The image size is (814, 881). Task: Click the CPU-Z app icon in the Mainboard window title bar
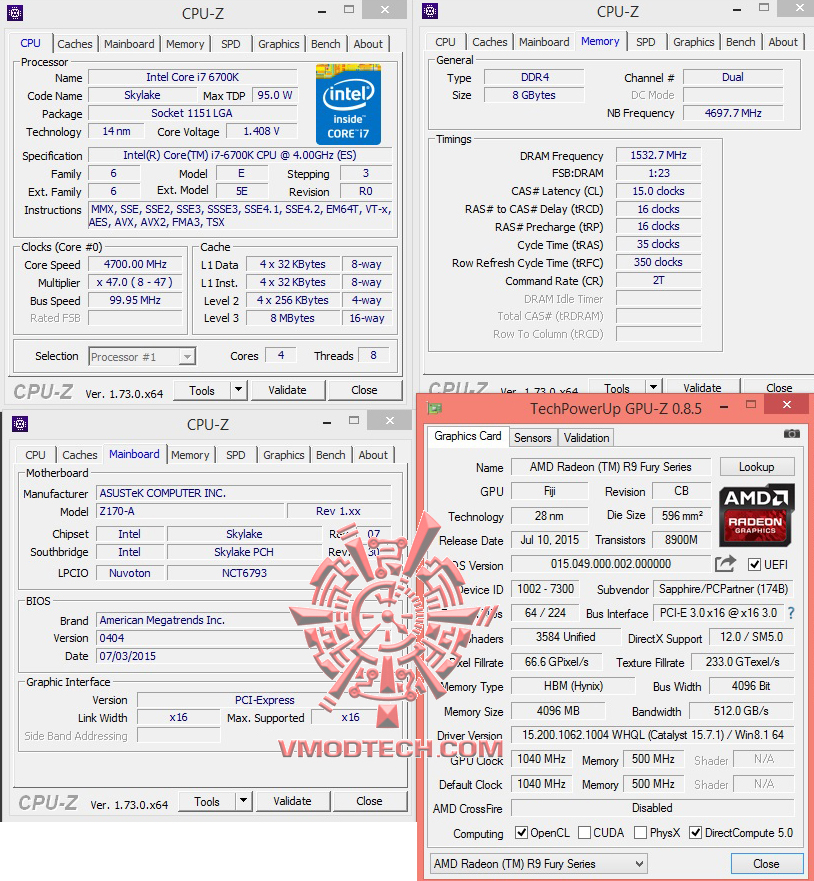(20, 424)
